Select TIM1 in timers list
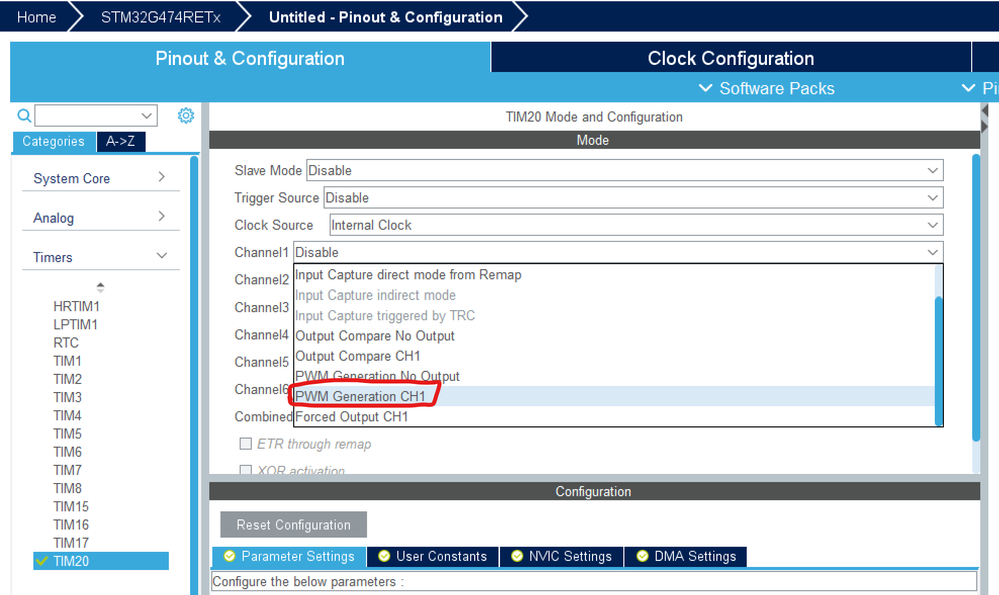Screen dimensions: 999x595 pyautogui.click(x=68, y=361)
